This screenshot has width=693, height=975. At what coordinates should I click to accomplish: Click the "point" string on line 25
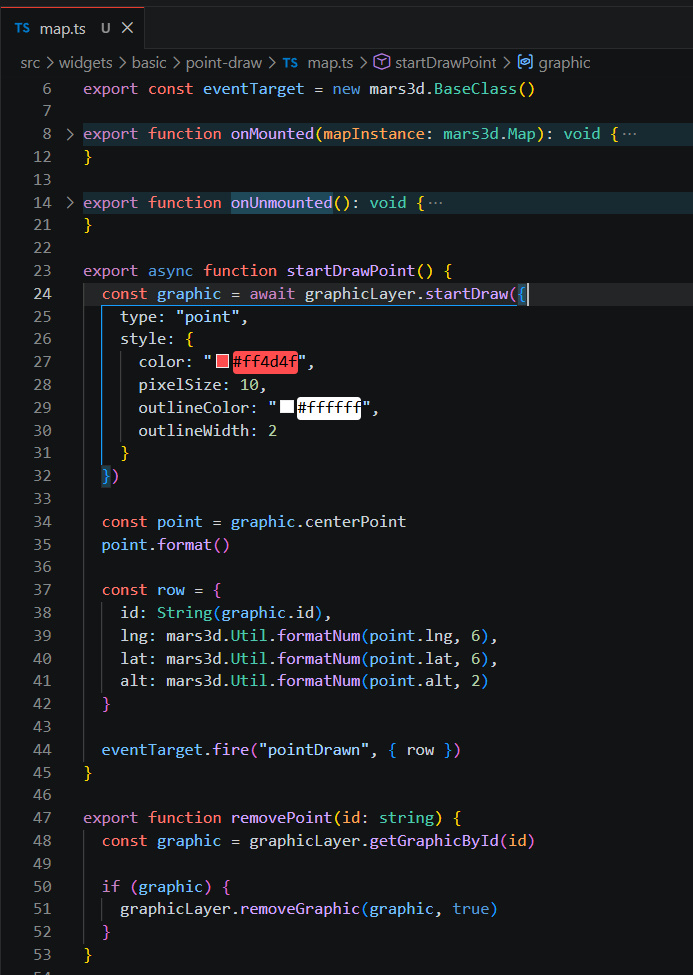point(208,317)
